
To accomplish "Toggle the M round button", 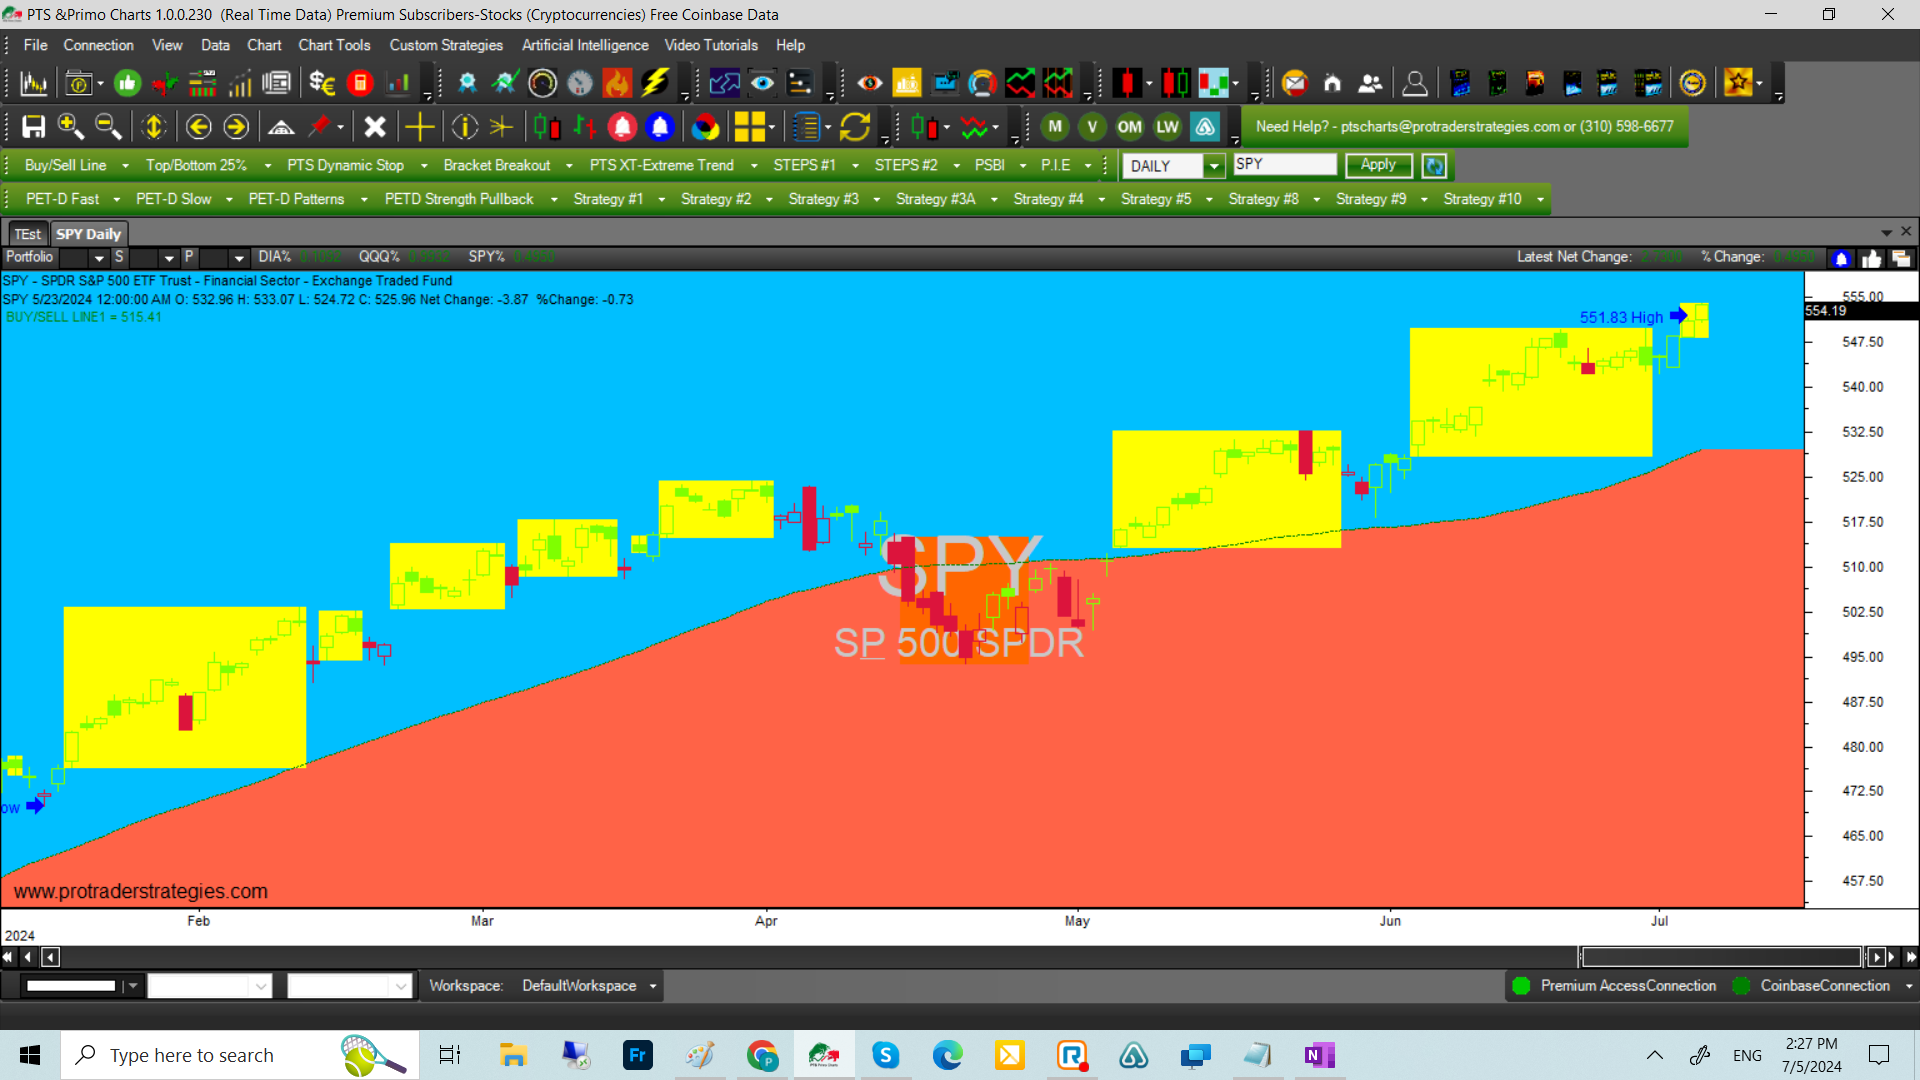I will 1054,127.
